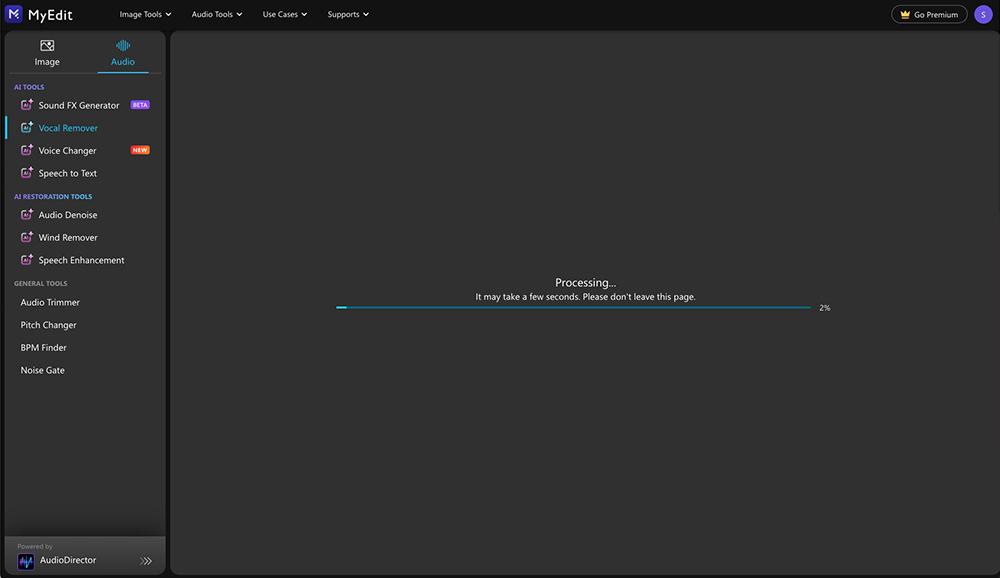Choose Voice Changer tool
1000x578 pixels.
click(68, 151)
